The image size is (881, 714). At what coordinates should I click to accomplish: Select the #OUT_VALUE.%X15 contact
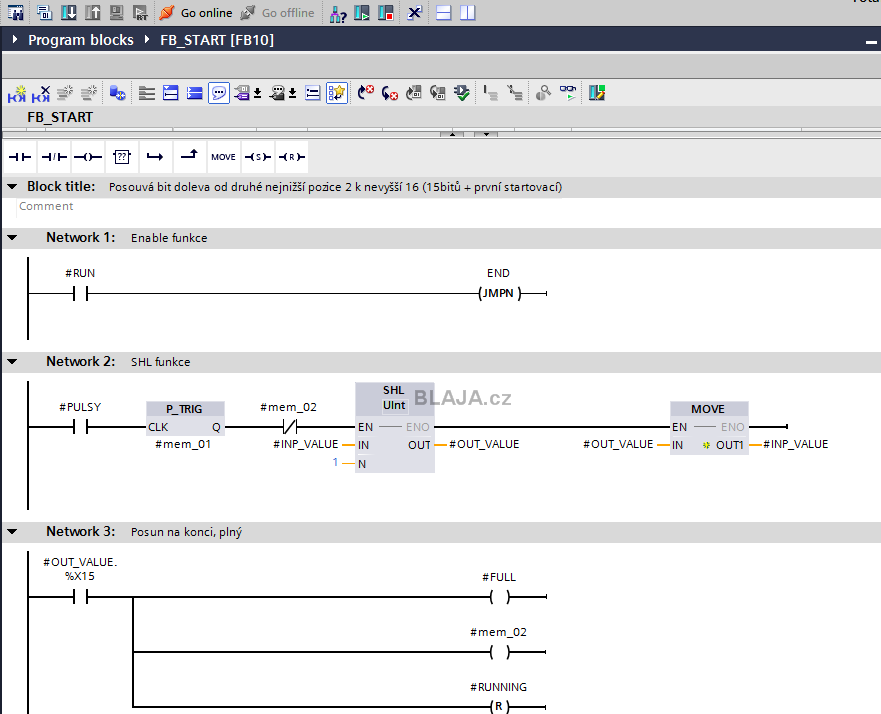(x=80, y=597)
